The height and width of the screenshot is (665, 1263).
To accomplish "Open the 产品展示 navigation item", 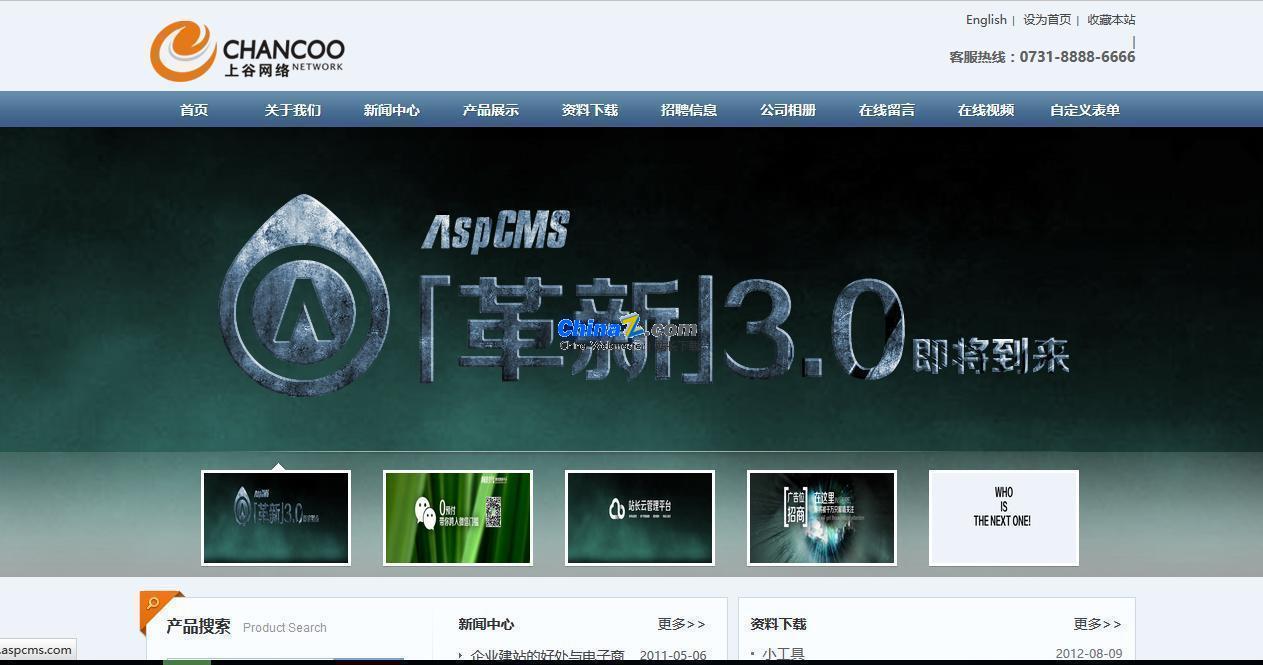I will point(491,110).
